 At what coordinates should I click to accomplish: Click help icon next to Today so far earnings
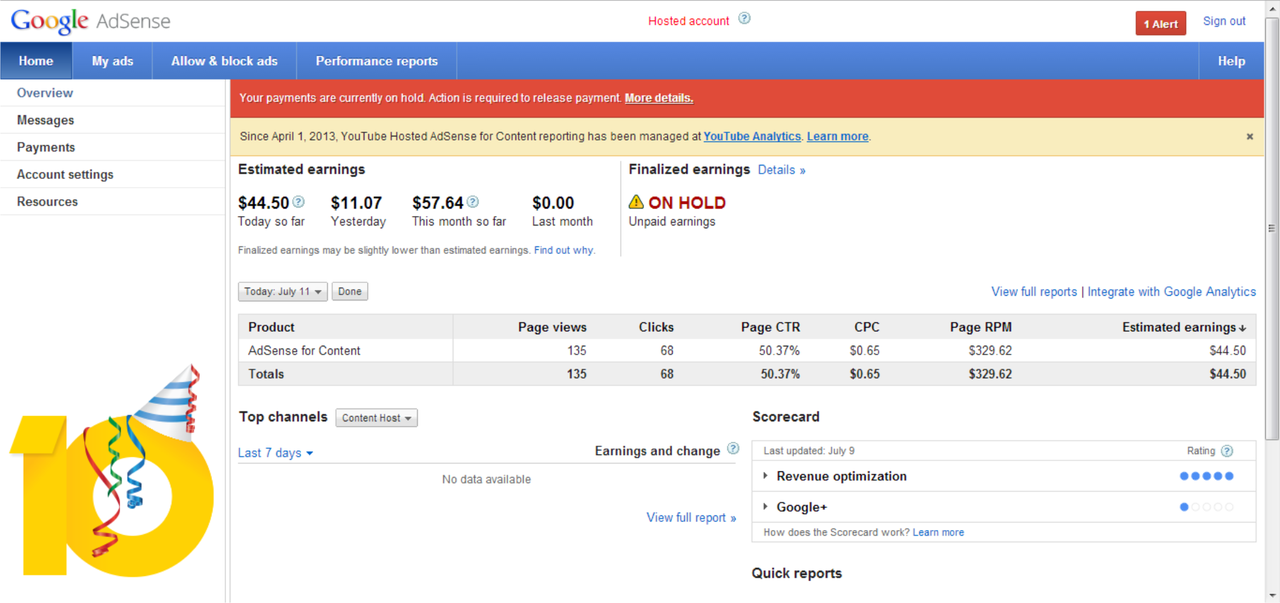pos(299,202)
